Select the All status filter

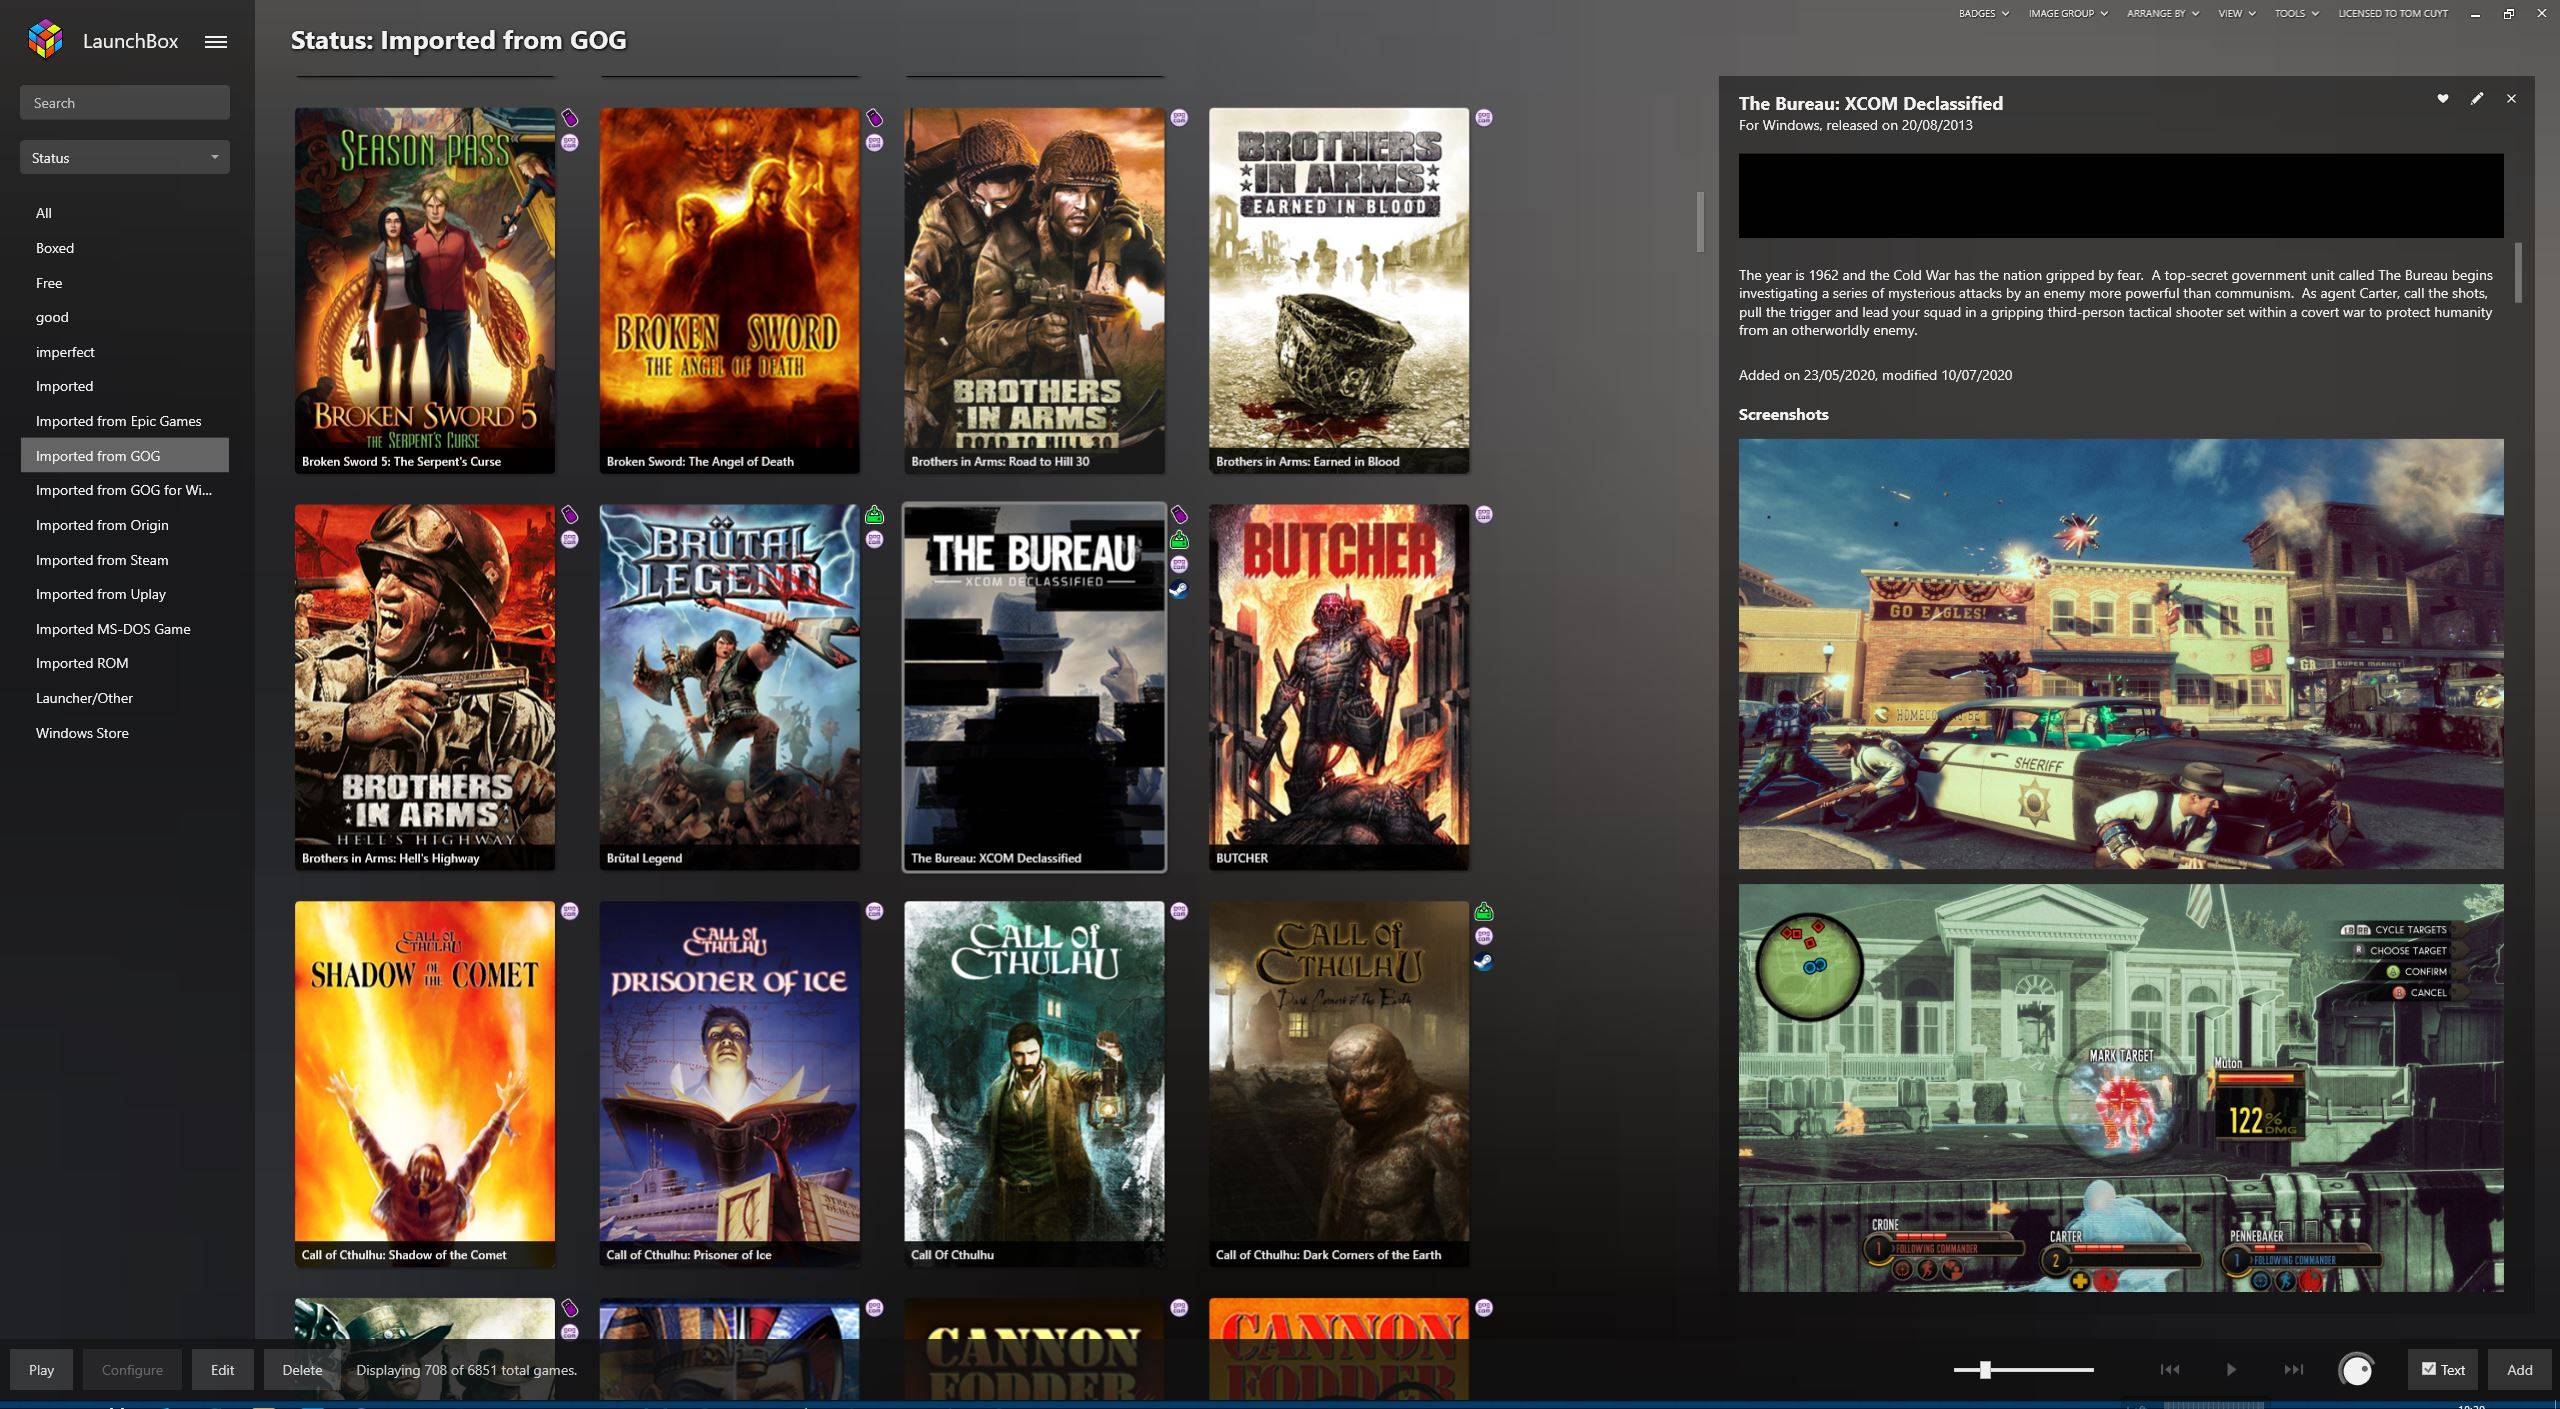124,213
